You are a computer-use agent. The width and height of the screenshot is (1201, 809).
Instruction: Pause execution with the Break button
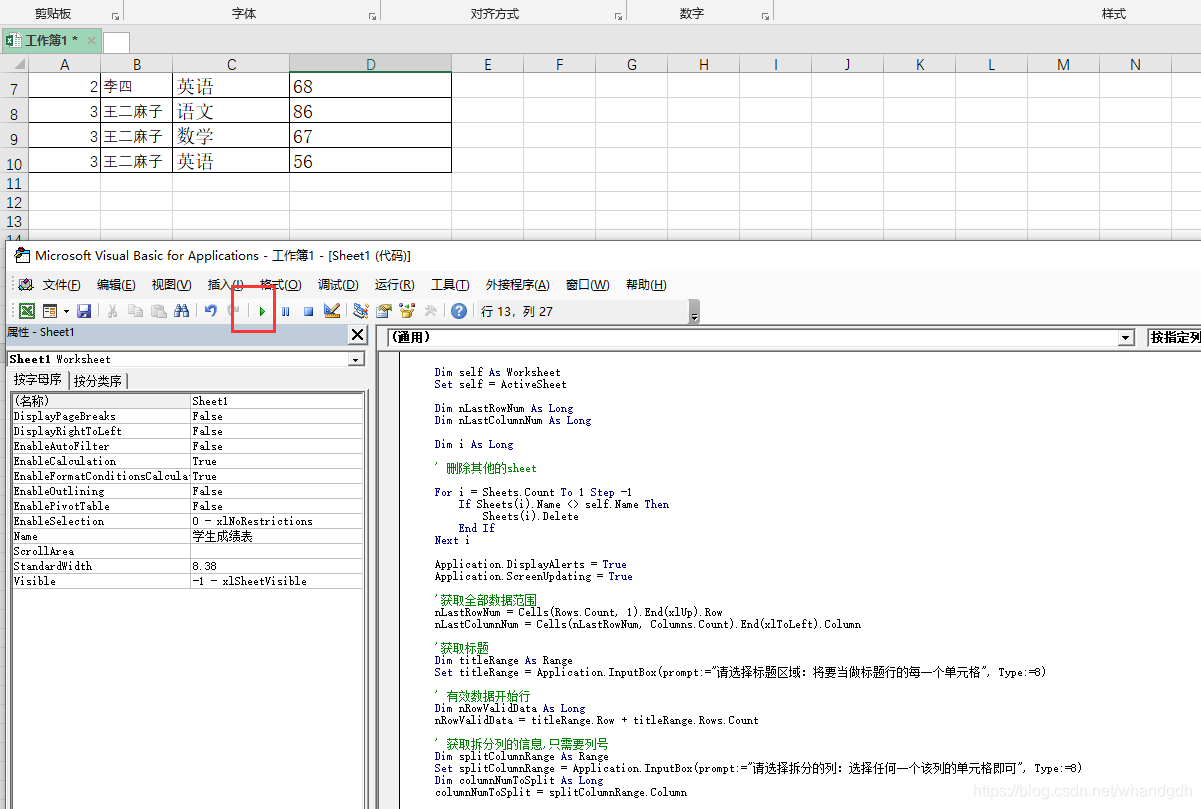285,311
